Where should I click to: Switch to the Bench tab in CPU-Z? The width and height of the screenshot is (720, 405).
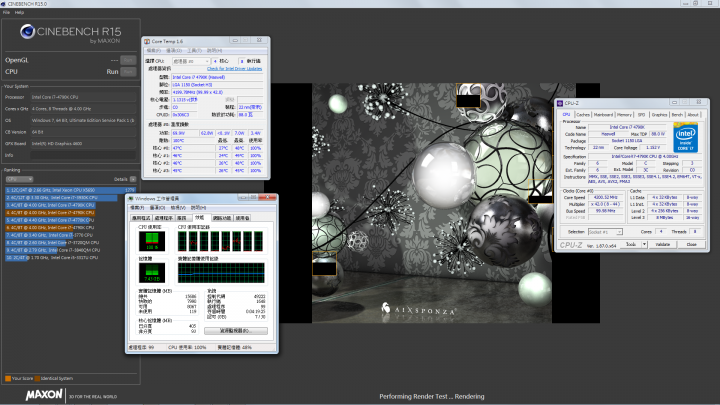pyautogui.click(x=677, y=115)
